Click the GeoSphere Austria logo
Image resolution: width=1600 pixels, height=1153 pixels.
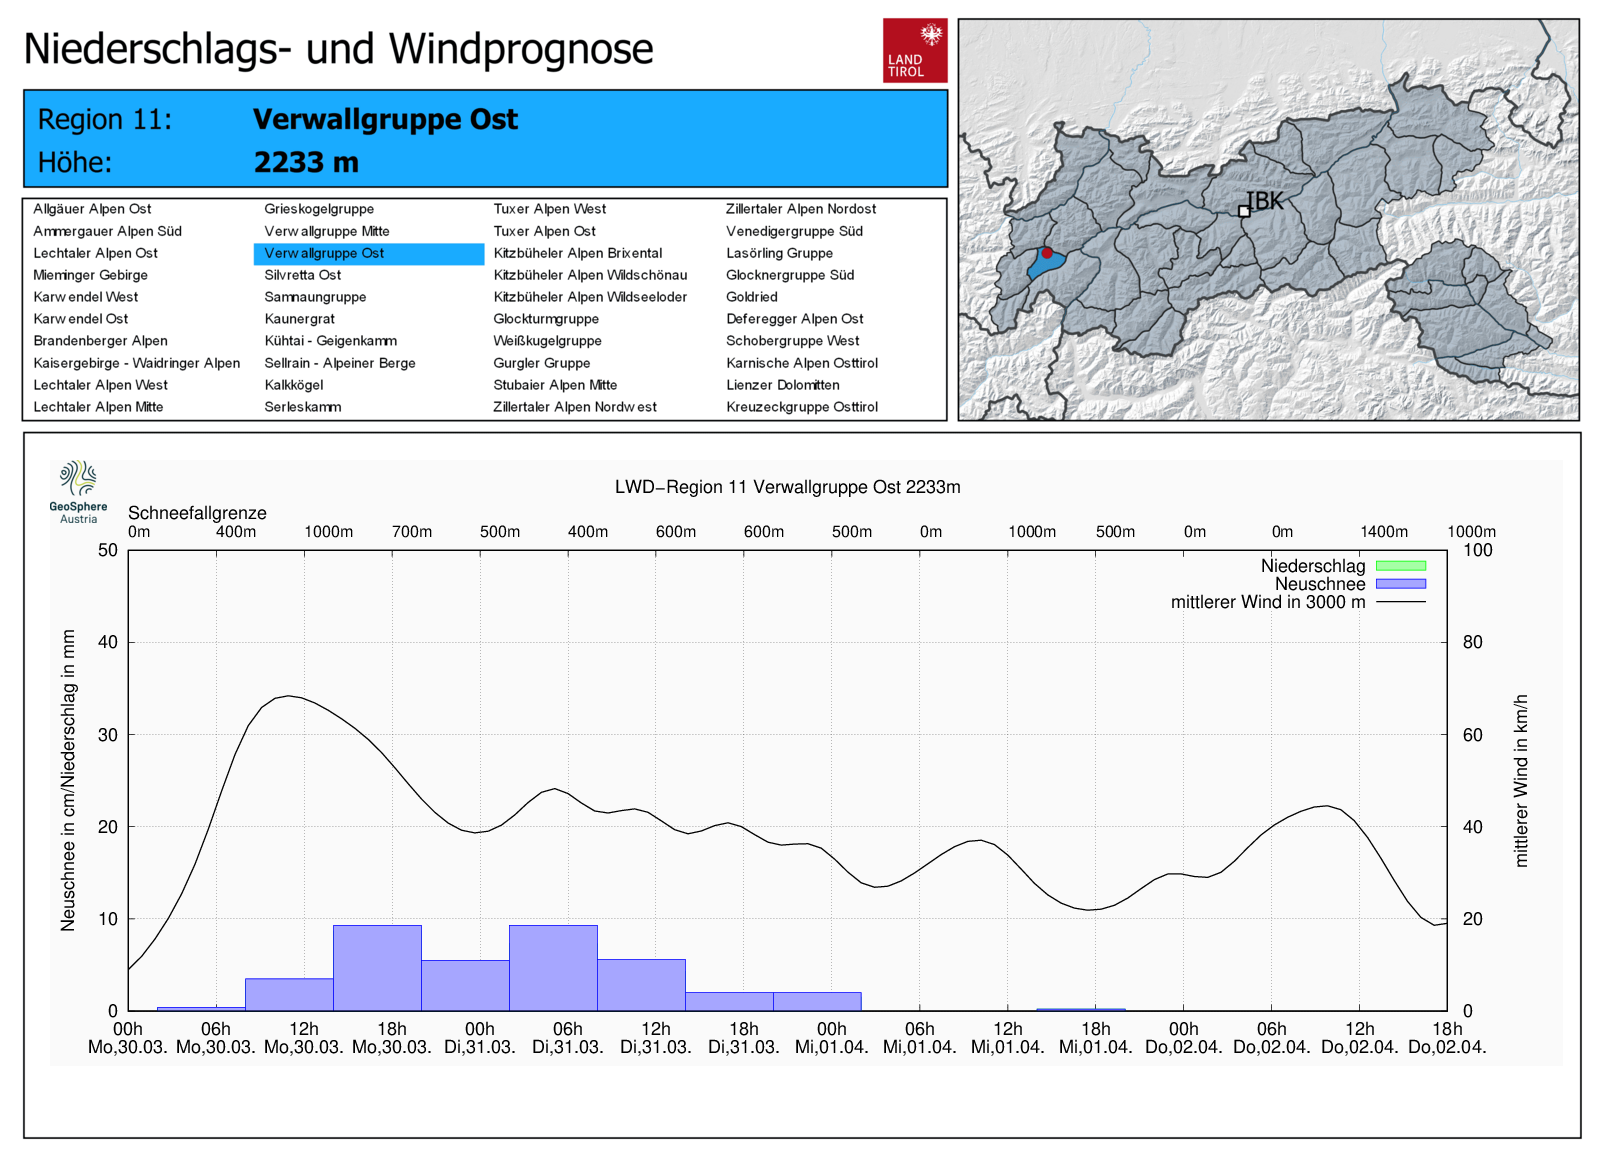78,491
